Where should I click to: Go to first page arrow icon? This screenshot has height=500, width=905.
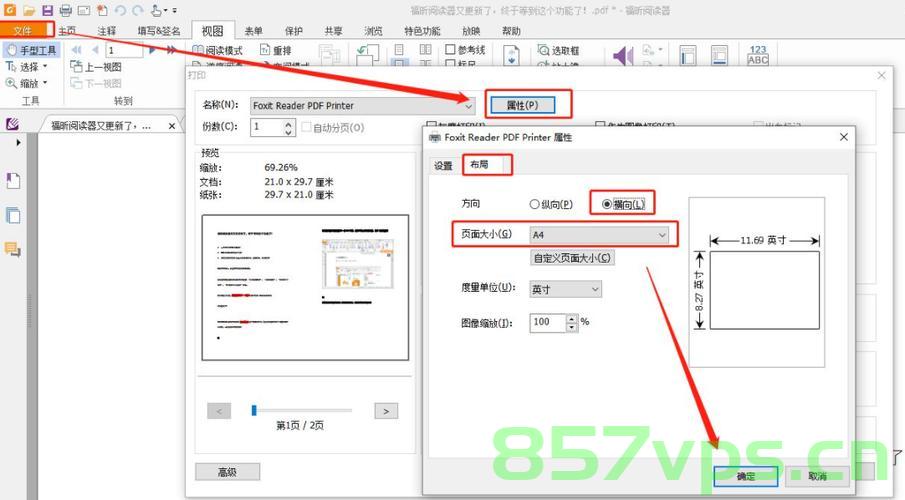click(x=76, y=50)
